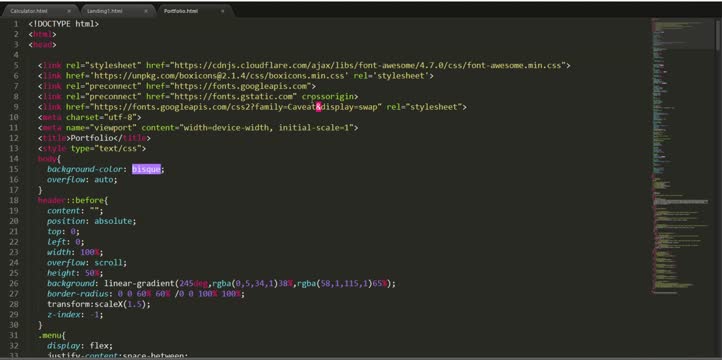Click the 'charset="utf-8"' attribute

[101, 117]
